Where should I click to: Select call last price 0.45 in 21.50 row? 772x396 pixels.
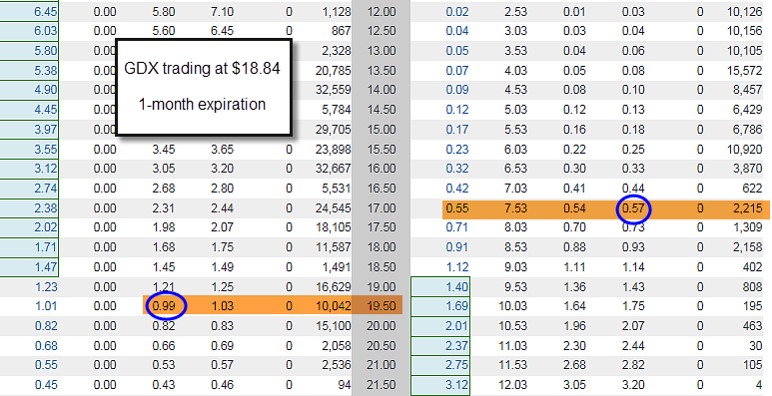coord(46,385)
